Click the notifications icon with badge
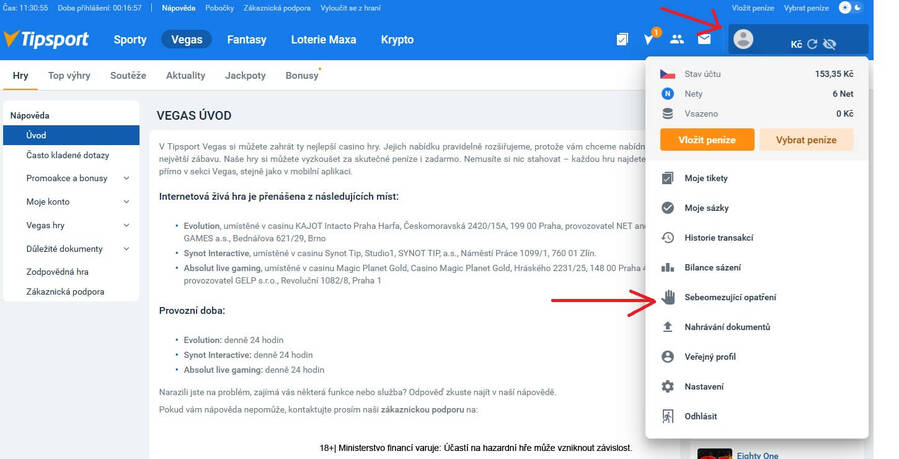 [650, 40]
